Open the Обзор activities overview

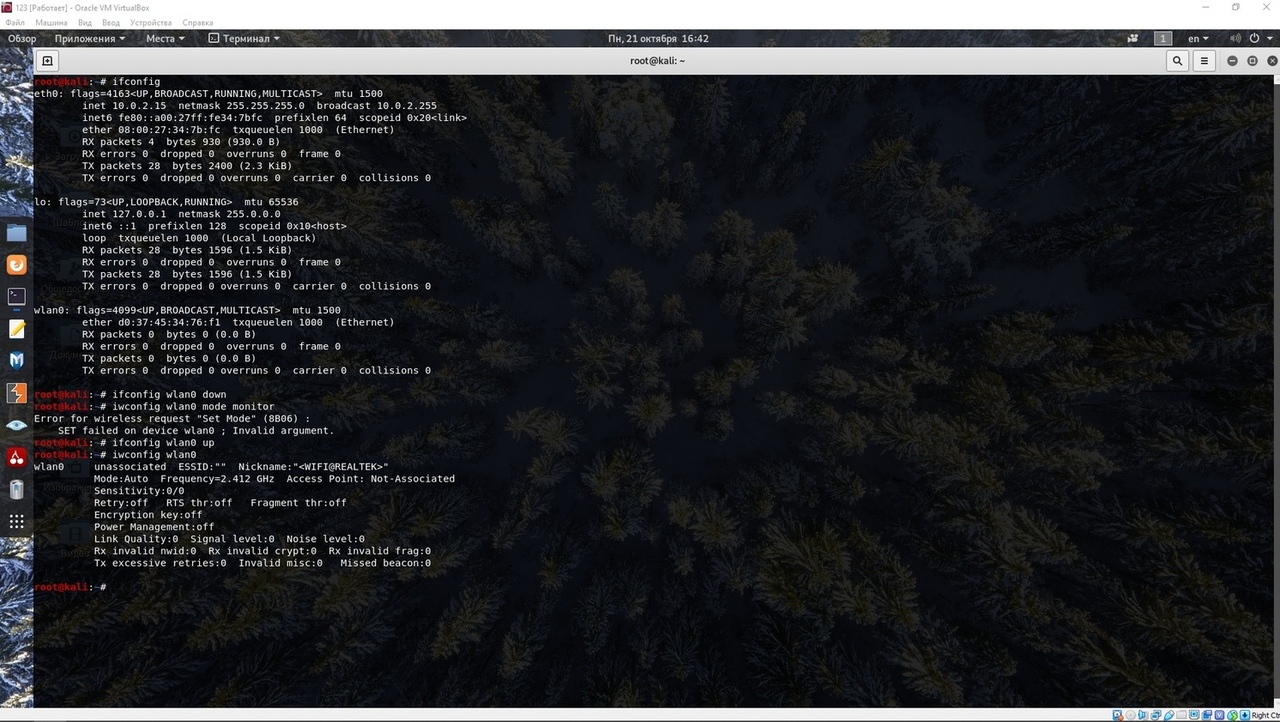point(22,39)
